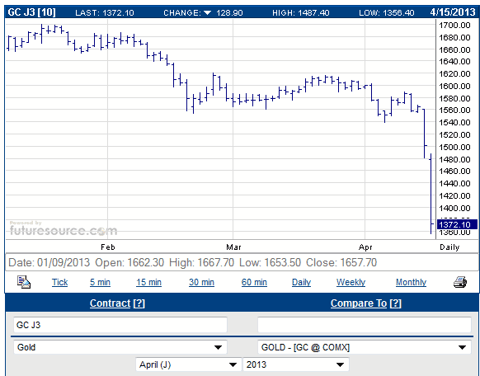Click the chart export icon beside Tick
This screenshot has height=376, width=480.
pyautogui.click(x=24, y=282)
